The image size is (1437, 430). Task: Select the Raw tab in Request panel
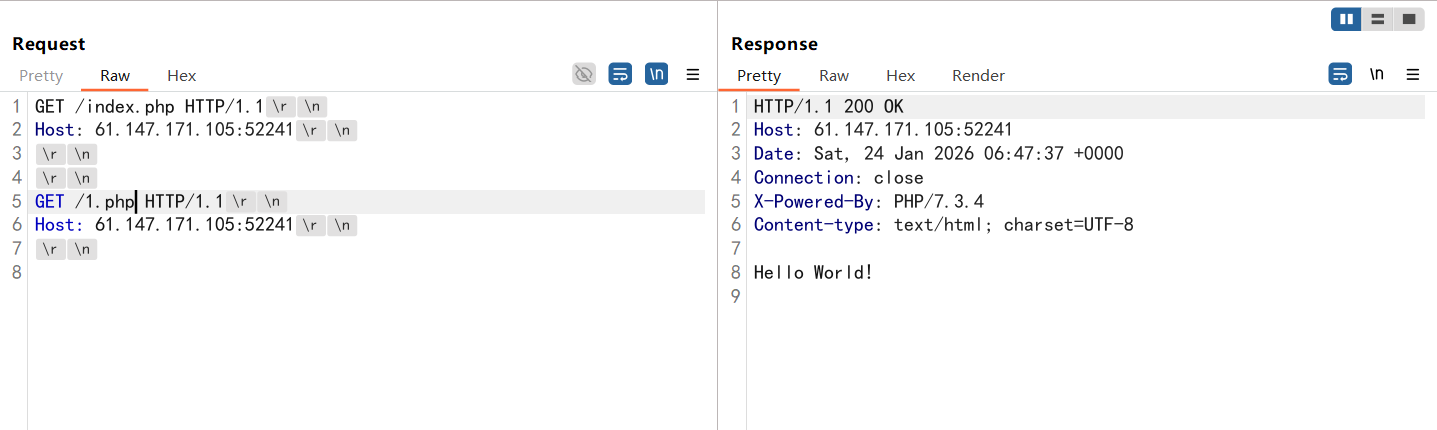click(x=115, y=76)
